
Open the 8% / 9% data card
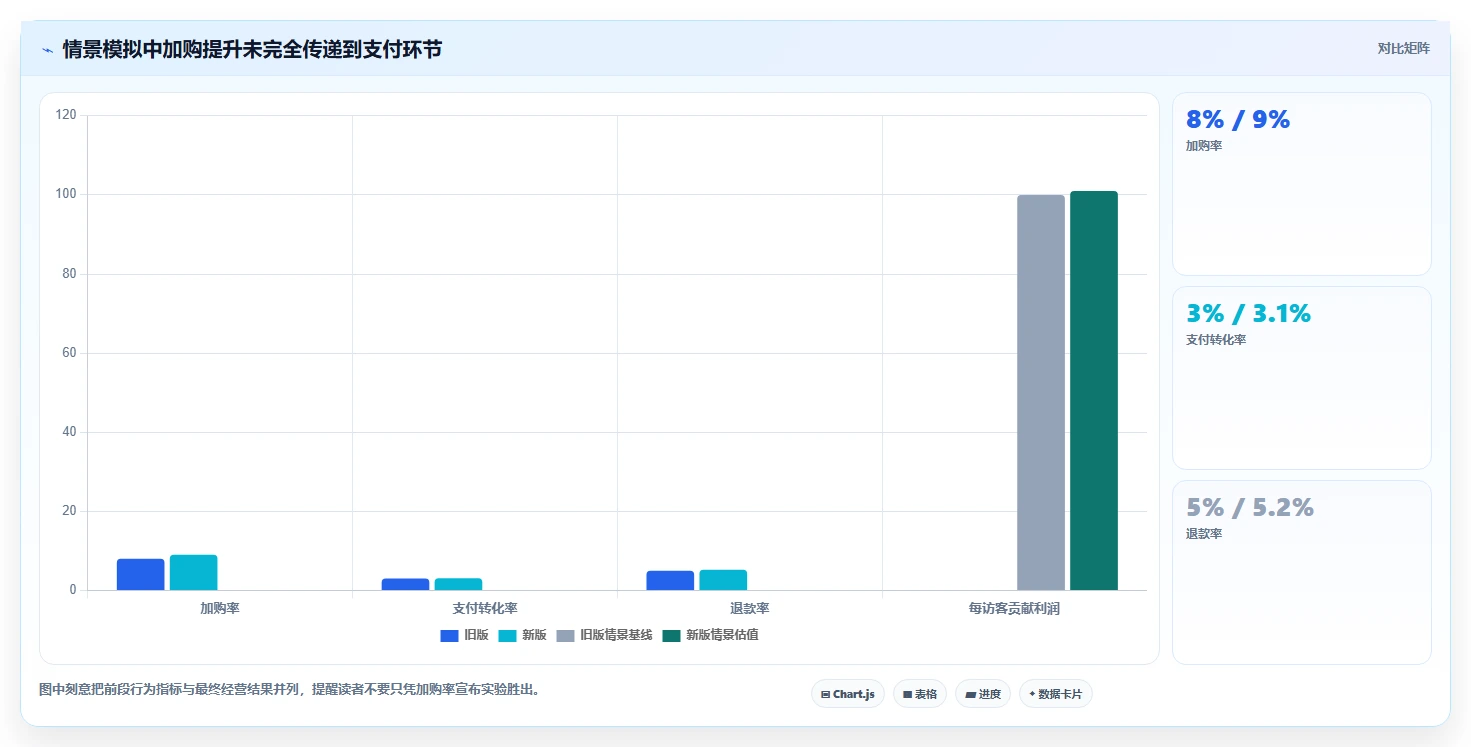click(x=1302, y=184)
